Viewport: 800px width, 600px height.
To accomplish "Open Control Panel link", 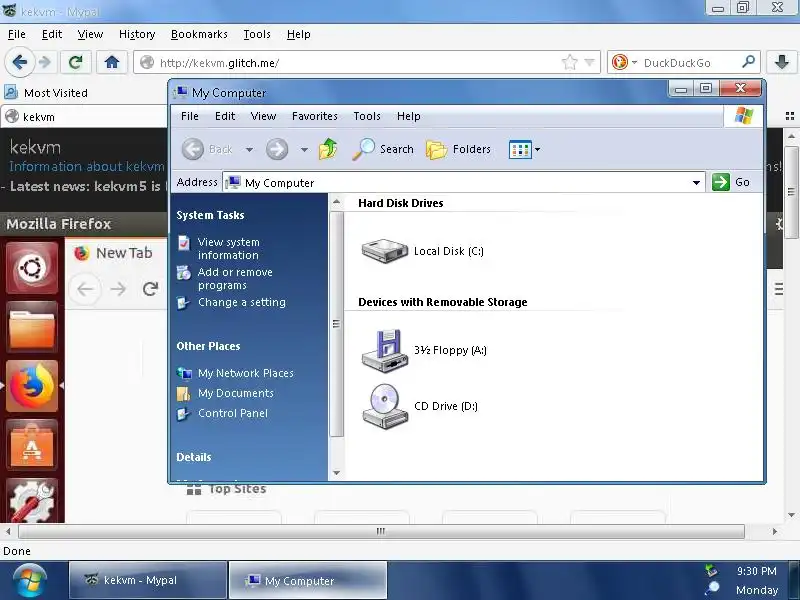I will pos(232,413).
